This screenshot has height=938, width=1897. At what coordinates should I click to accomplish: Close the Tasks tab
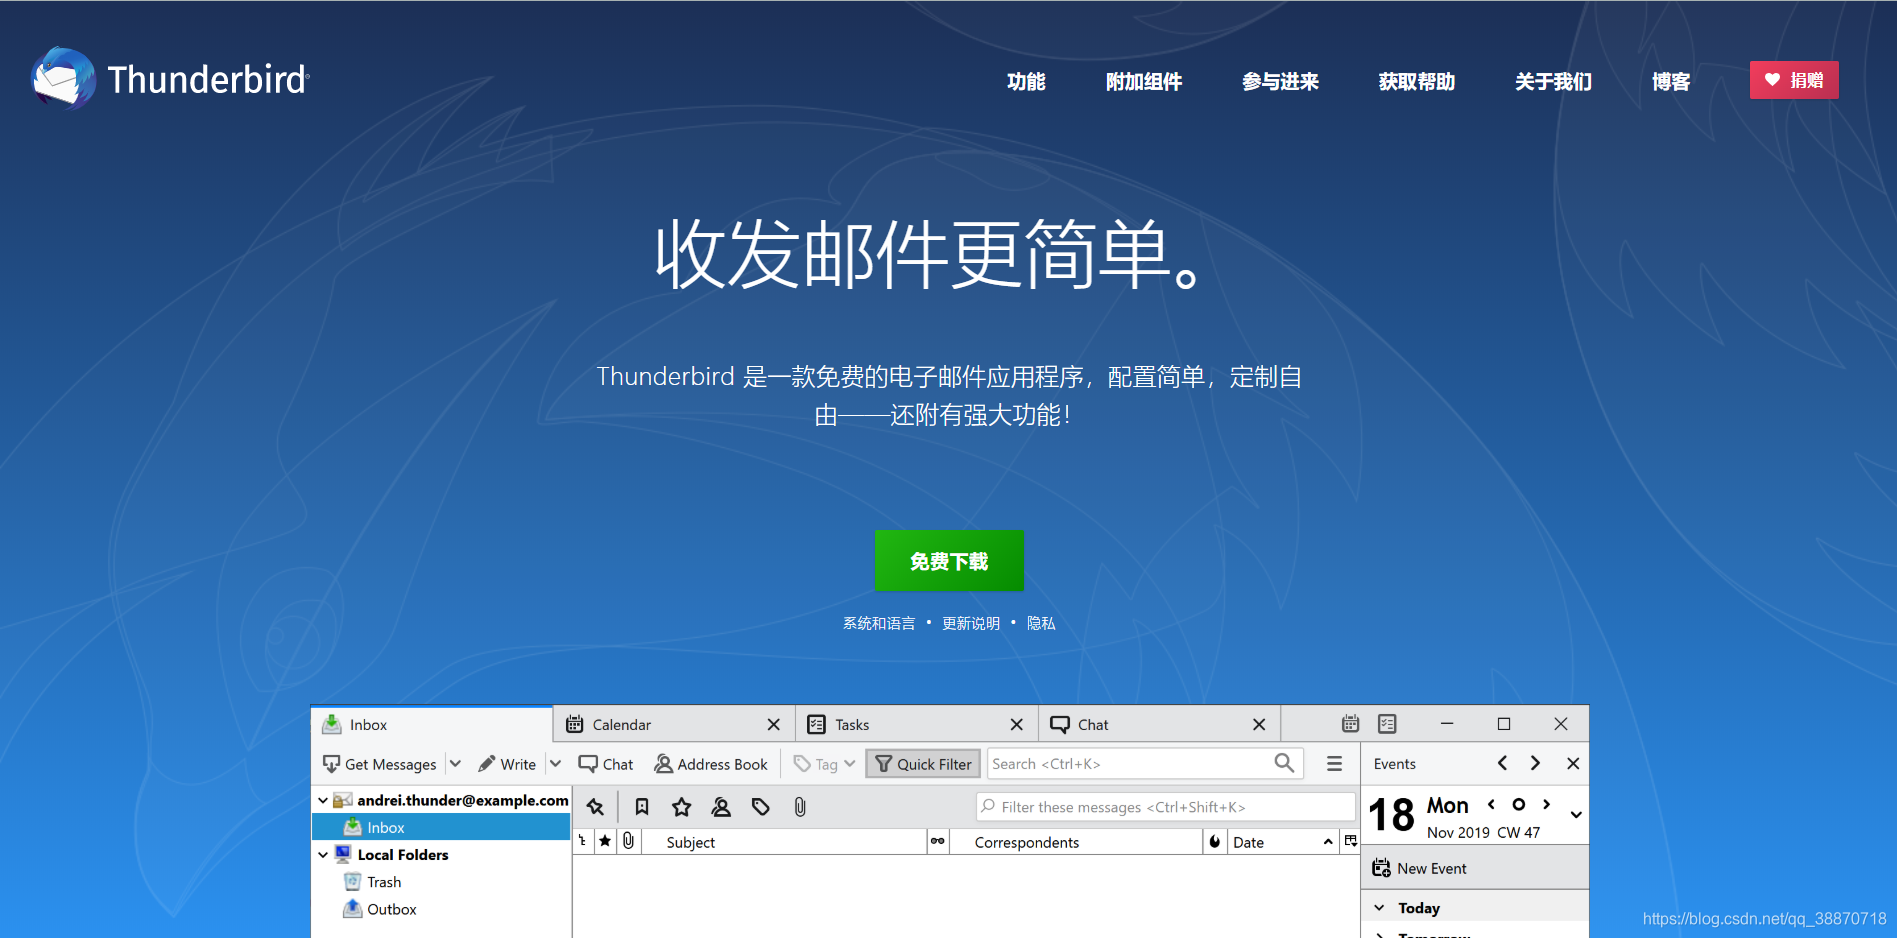[1016, 724]
